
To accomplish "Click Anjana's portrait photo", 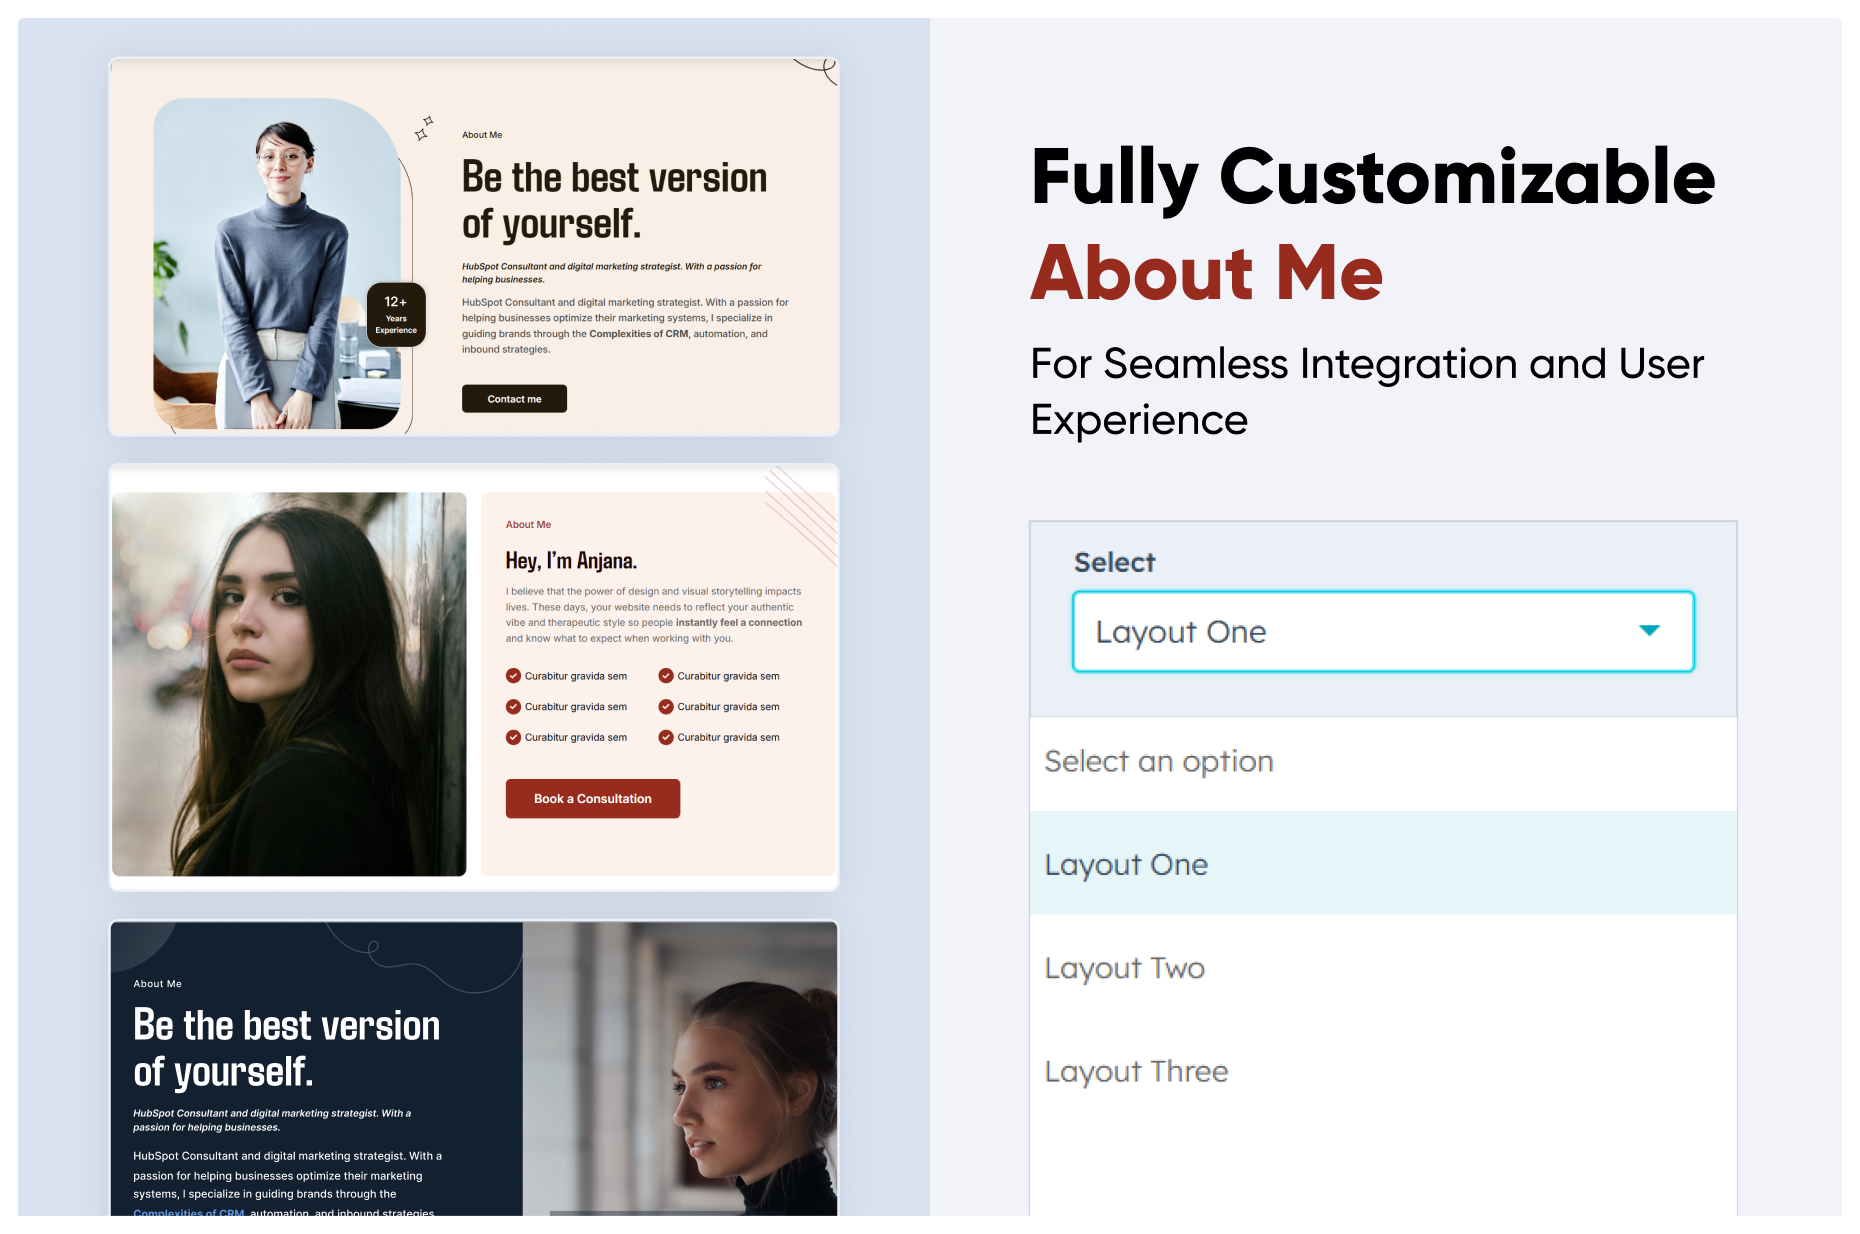I will [x=289, y=684].
